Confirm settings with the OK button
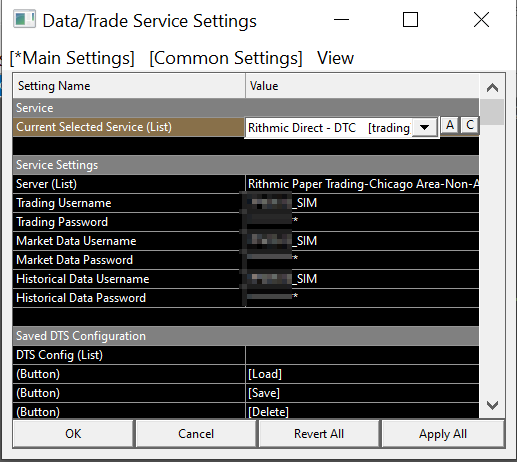The image size is (517, 462). coord(73,434)
